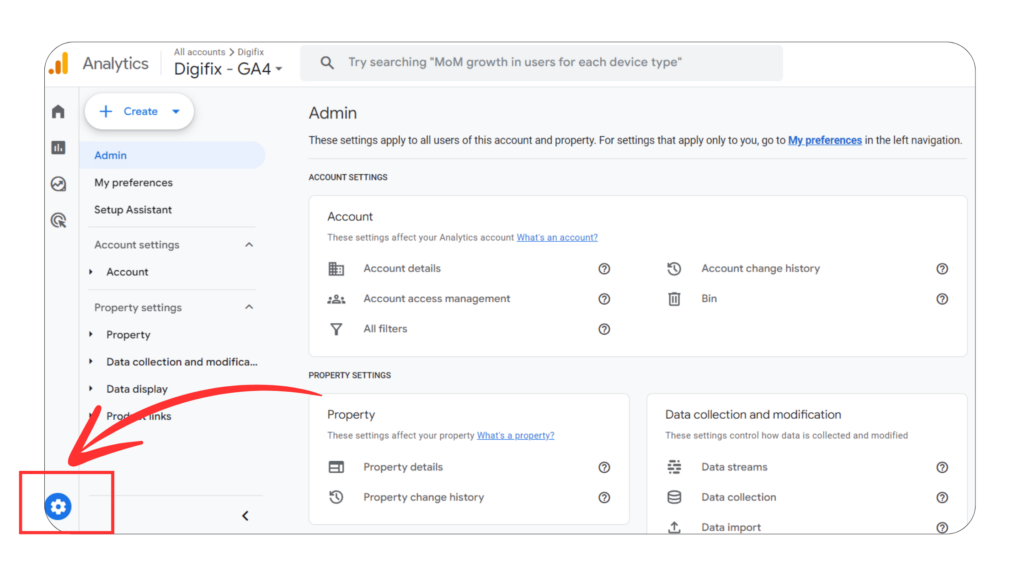1024x576 pixels.
Task: Open the Create dropdown arrow
Action: (x=176, y=112)
